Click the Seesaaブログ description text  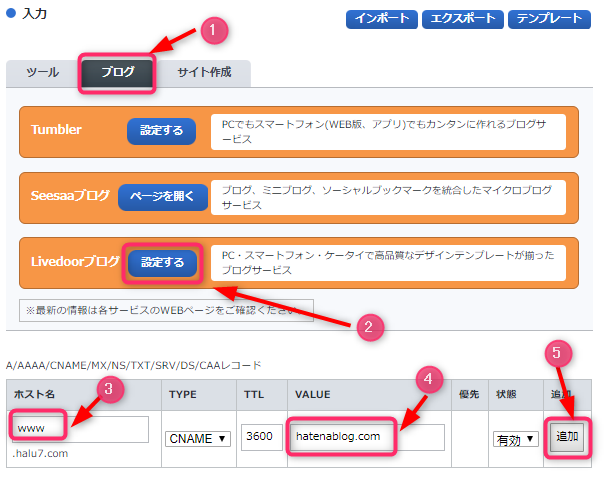pos(387,198)
